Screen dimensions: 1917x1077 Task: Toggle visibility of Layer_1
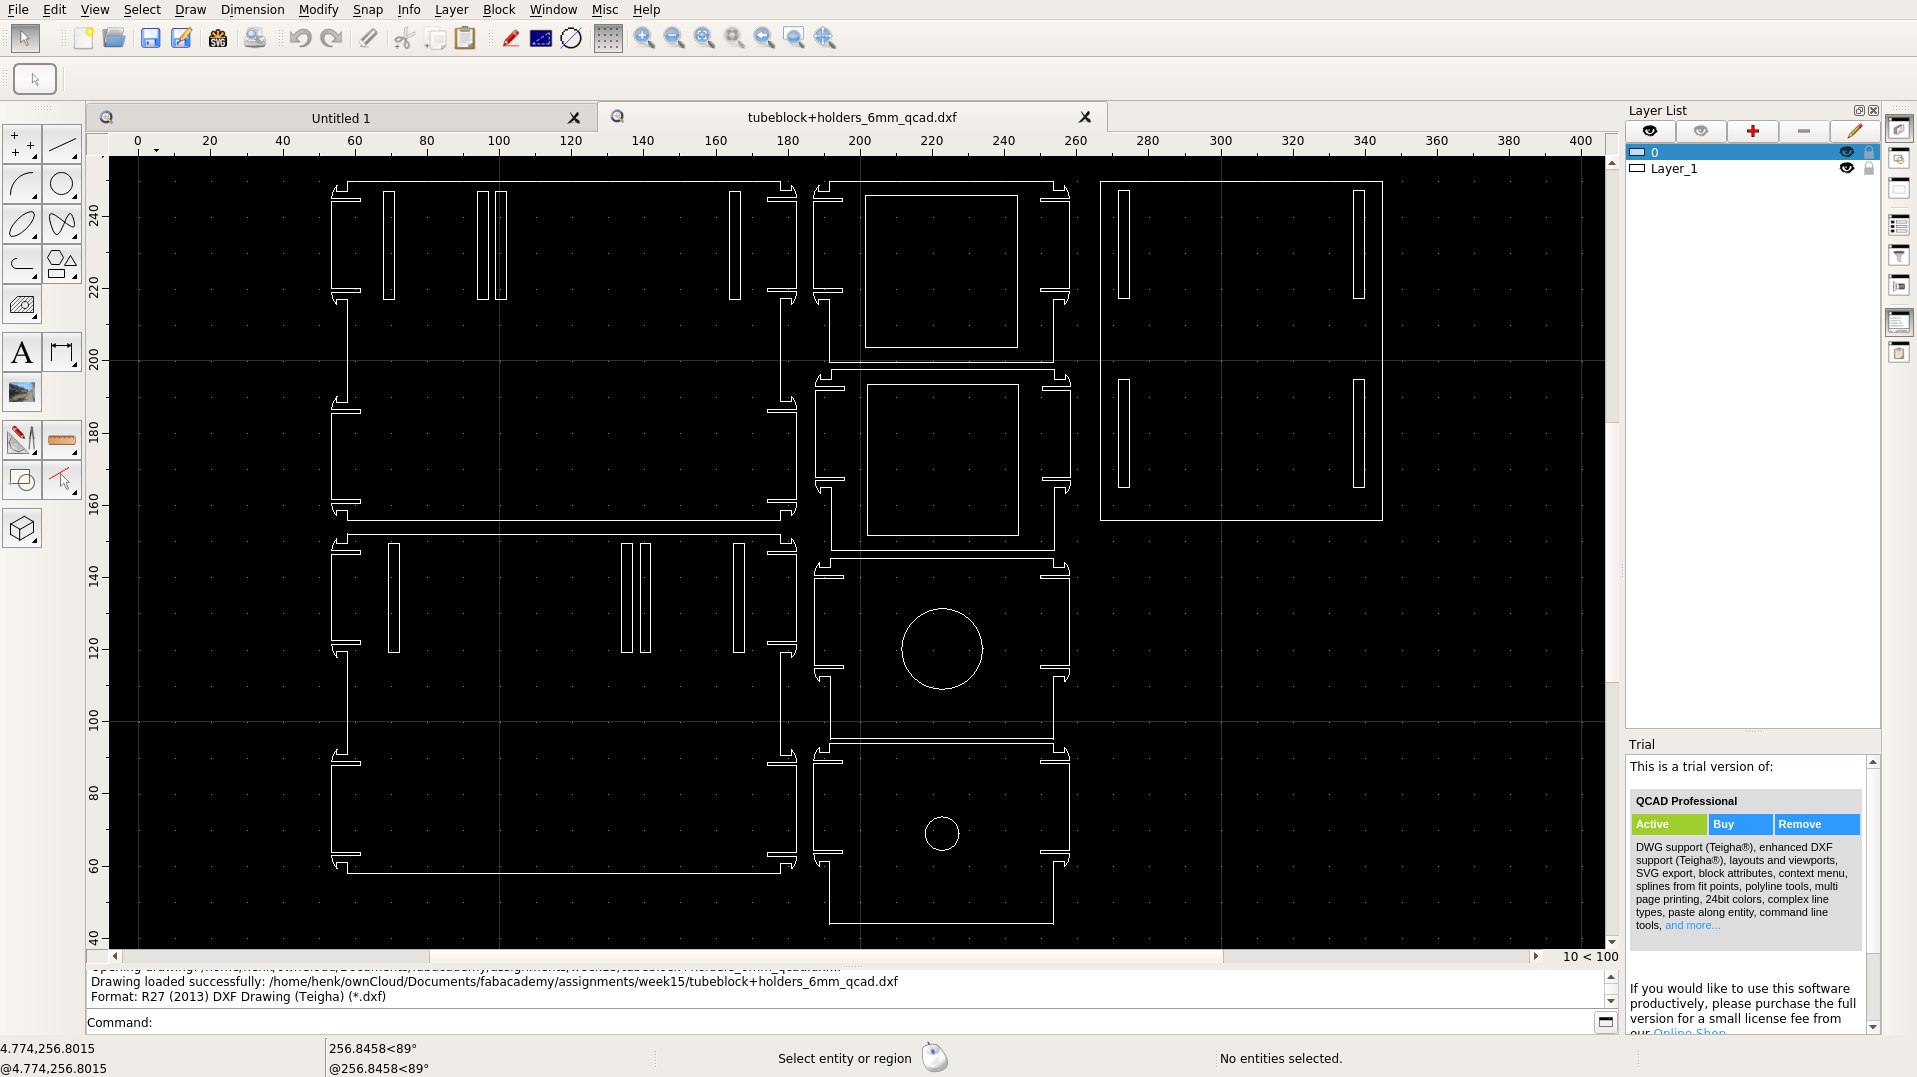tap(1847, 168)
